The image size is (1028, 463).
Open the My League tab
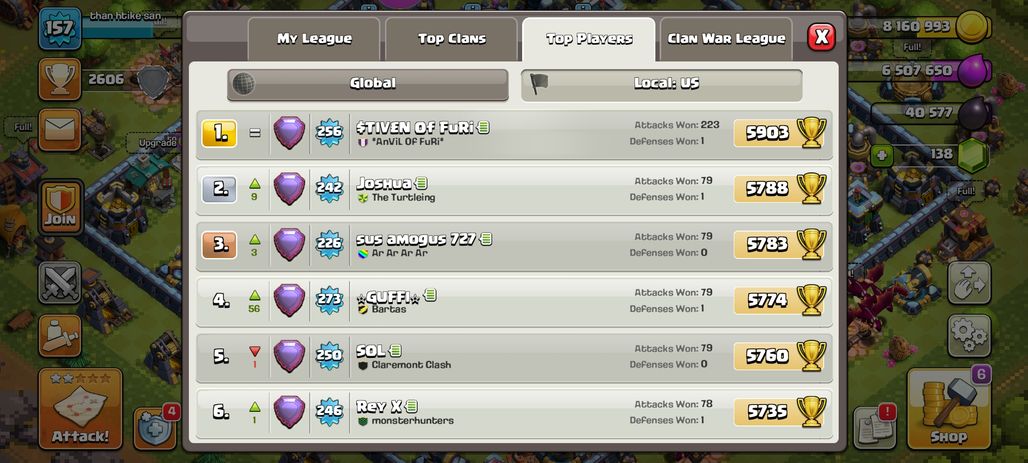click(x=314, y=39)
